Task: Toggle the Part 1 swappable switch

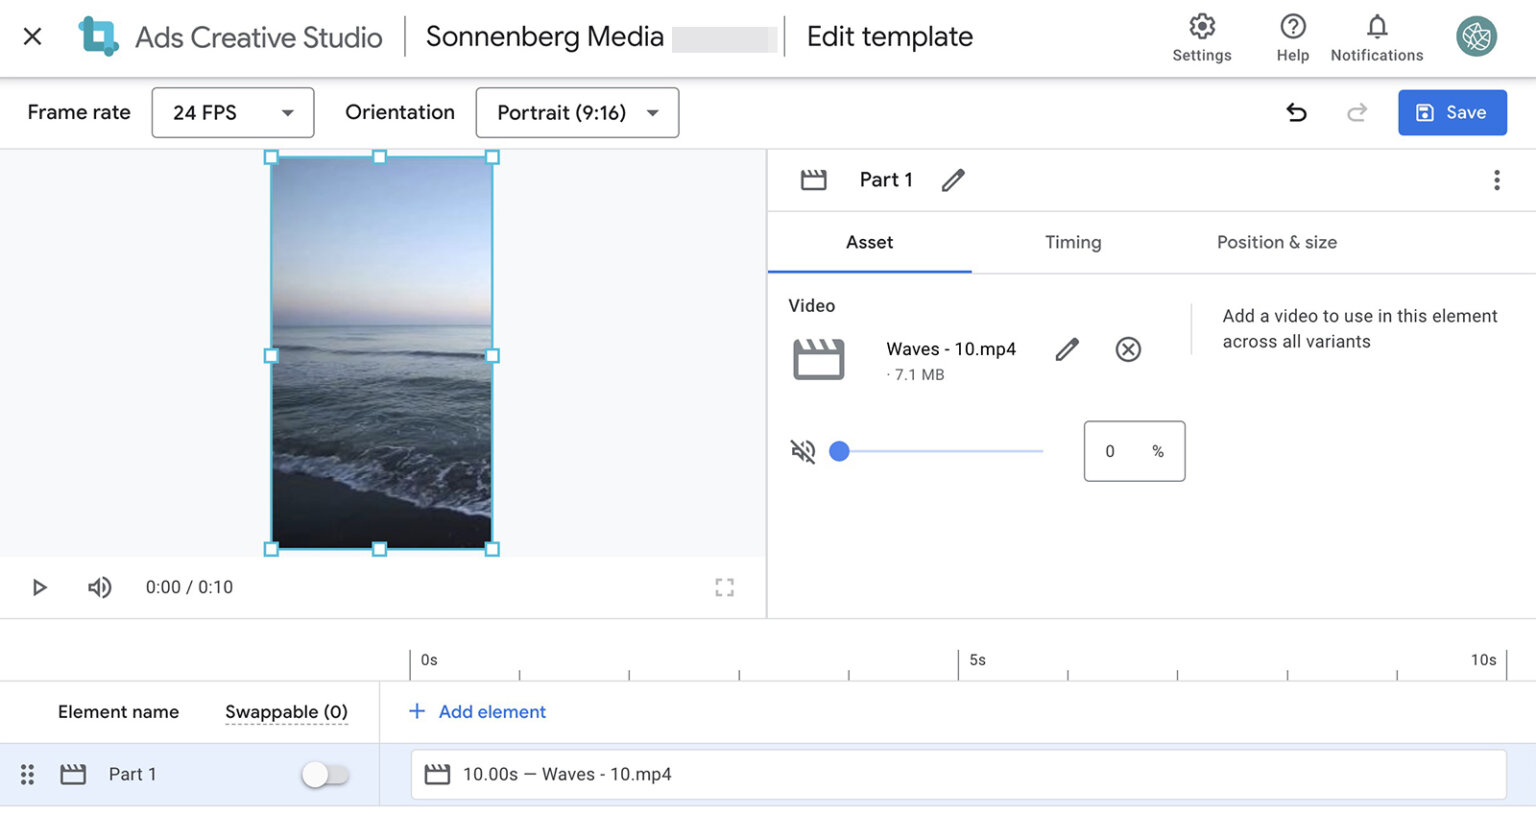Action: (325, 774)
